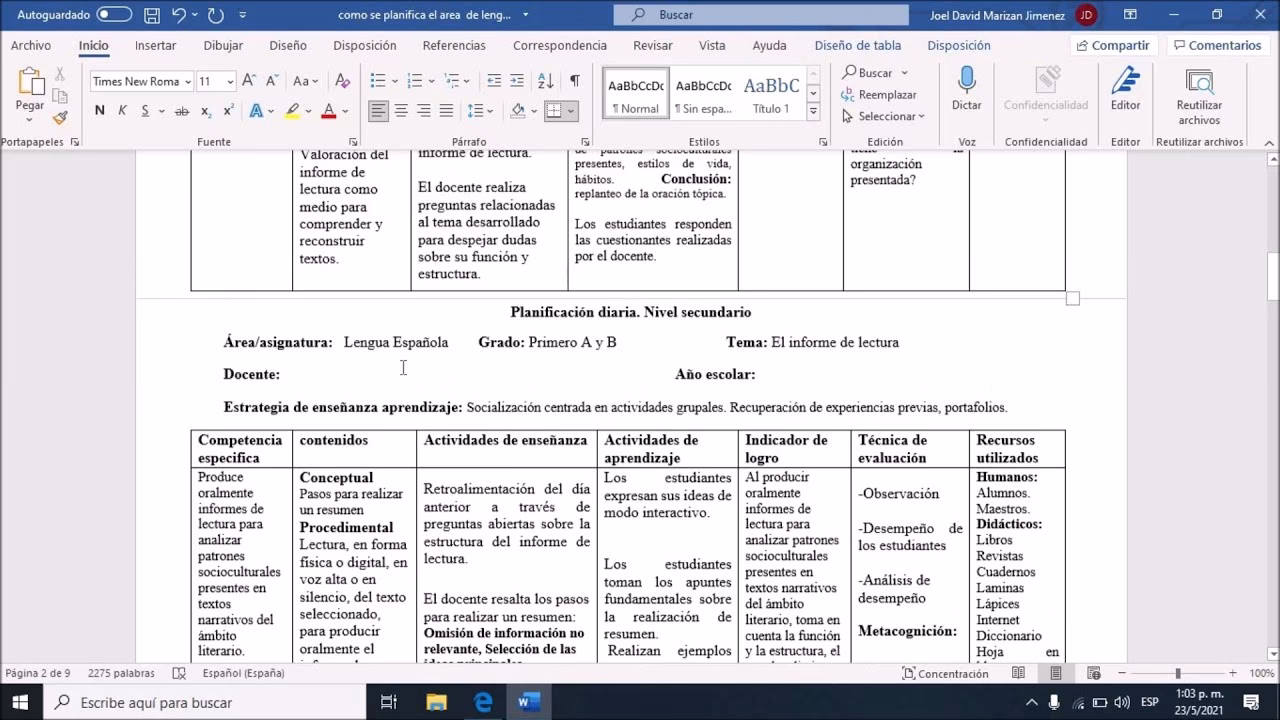Expand the font size dropdown
Image resolution: width=1280 pixels, height=720 pixels.
point(231,80)
